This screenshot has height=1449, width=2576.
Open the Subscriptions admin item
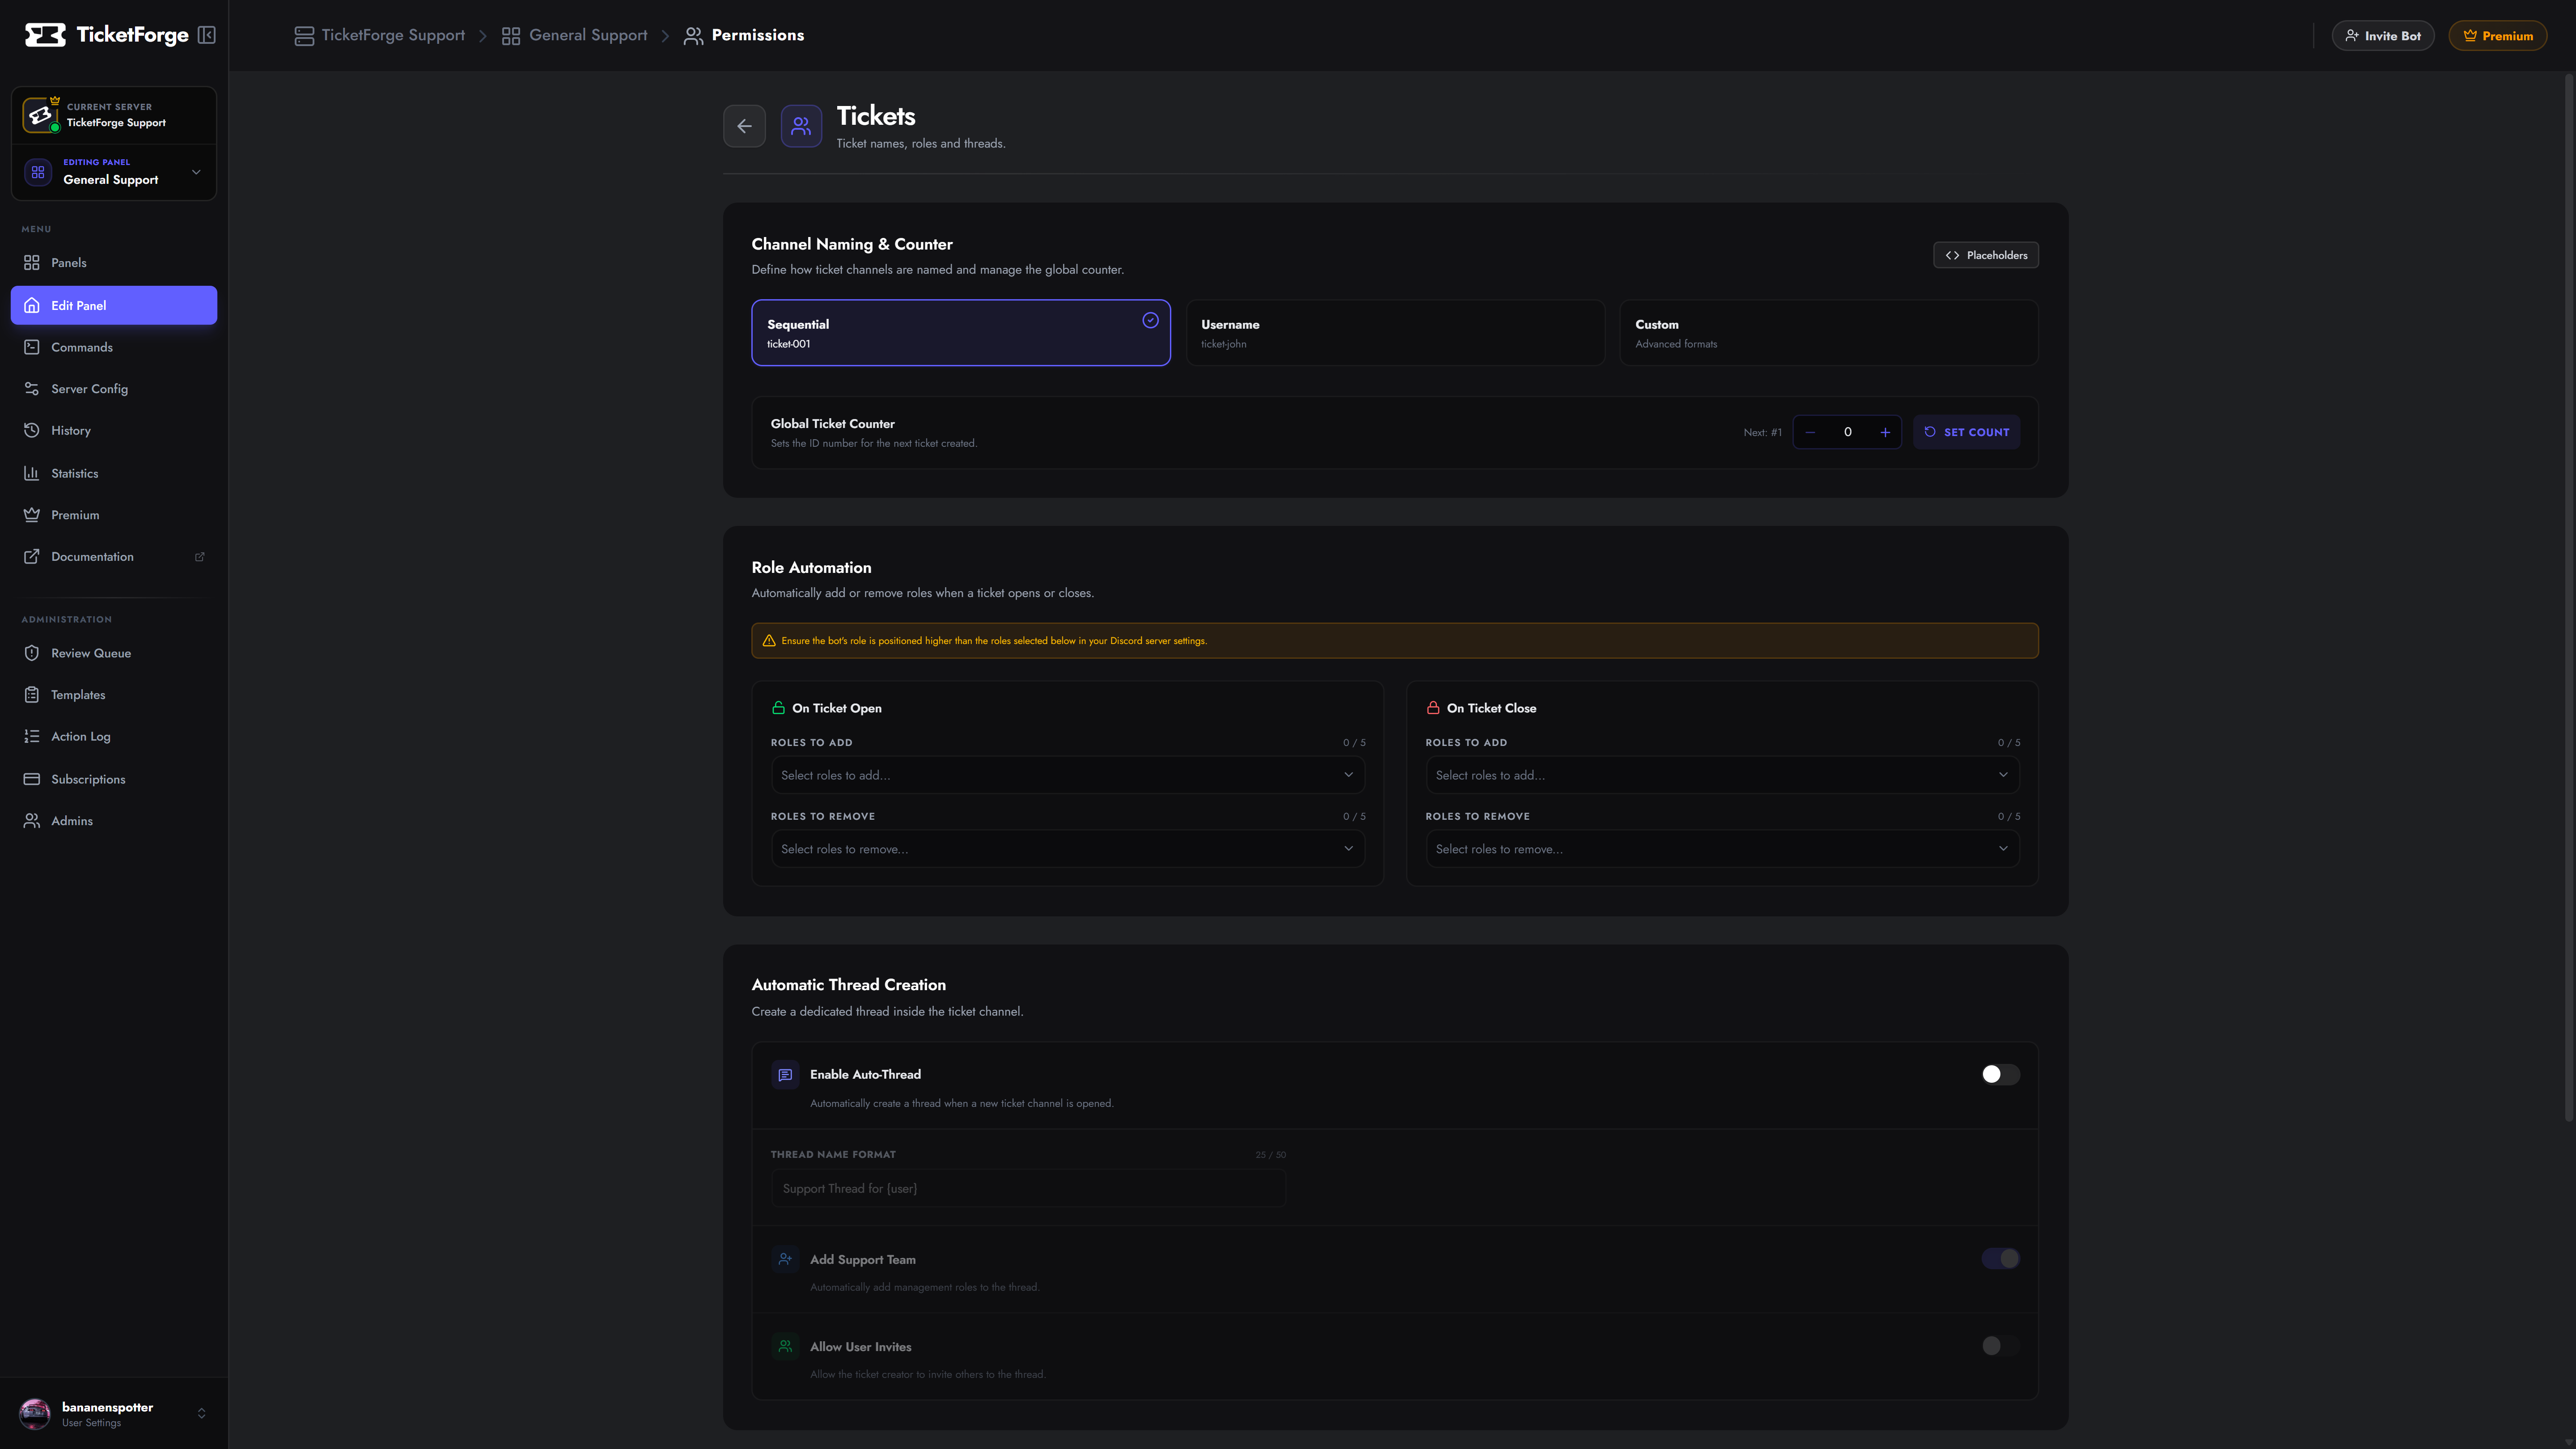[x=114, y=779]
